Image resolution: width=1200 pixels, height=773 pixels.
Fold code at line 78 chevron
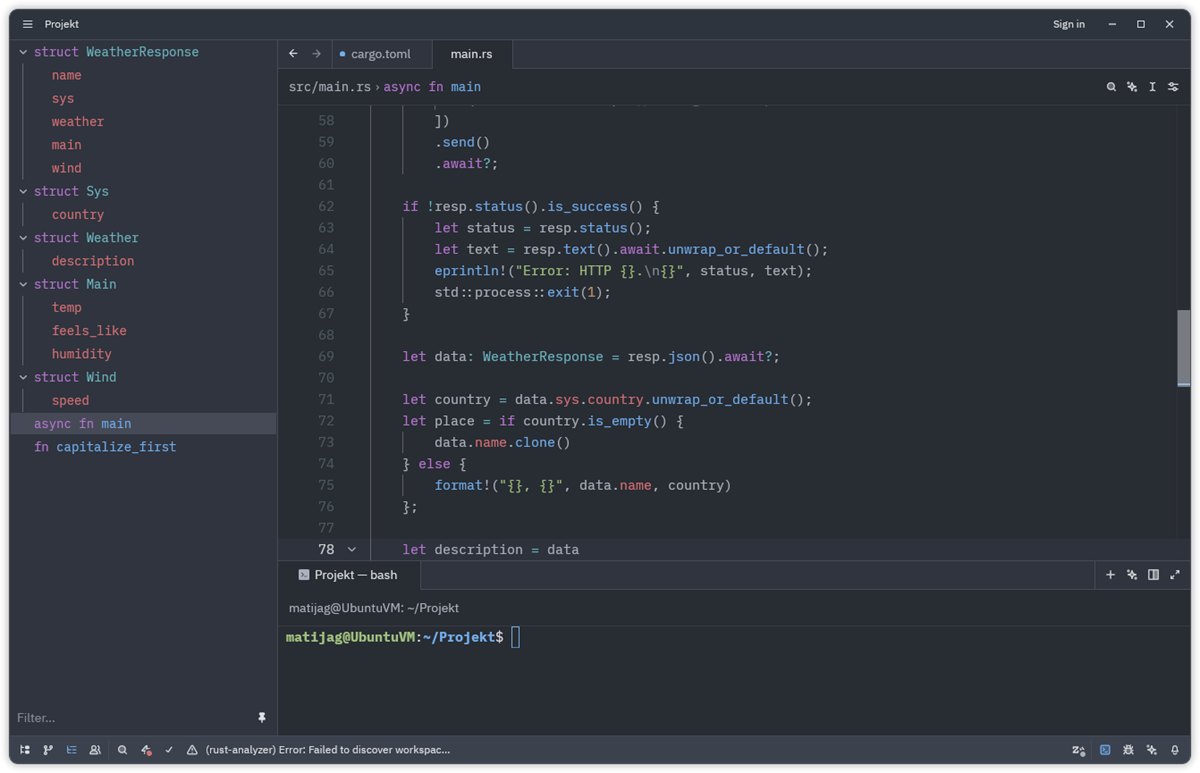coord(351,550)
